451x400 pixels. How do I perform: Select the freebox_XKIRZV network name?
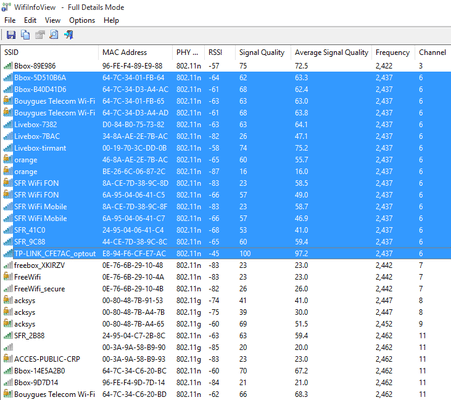tap(39, 265)
